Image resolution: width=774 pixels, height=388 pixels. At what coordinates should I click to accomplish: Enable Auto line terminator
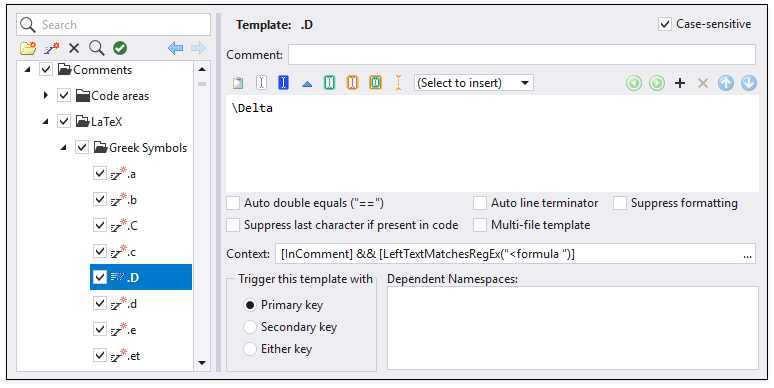(480, 203)
